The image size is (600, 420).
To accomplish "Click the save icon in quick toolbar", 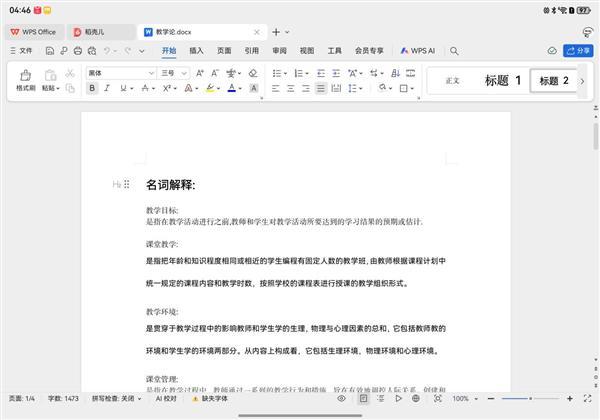I will point(48,50).
